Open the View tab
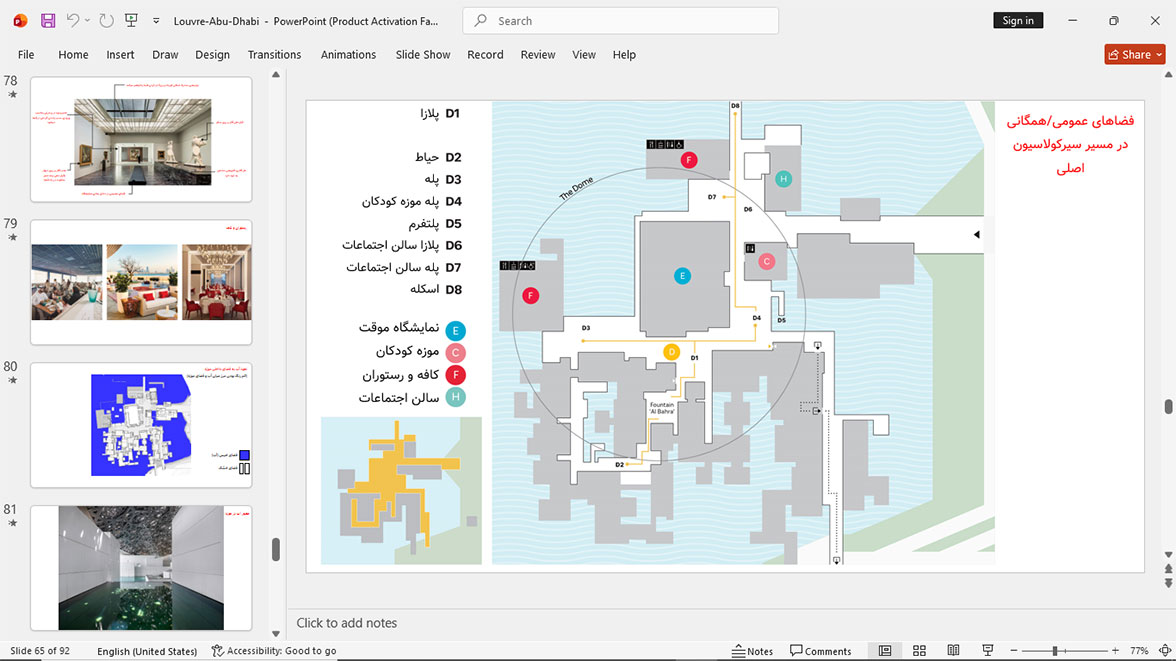The image size is (1176, 661). pyautogui.click(x=584, y=55)
